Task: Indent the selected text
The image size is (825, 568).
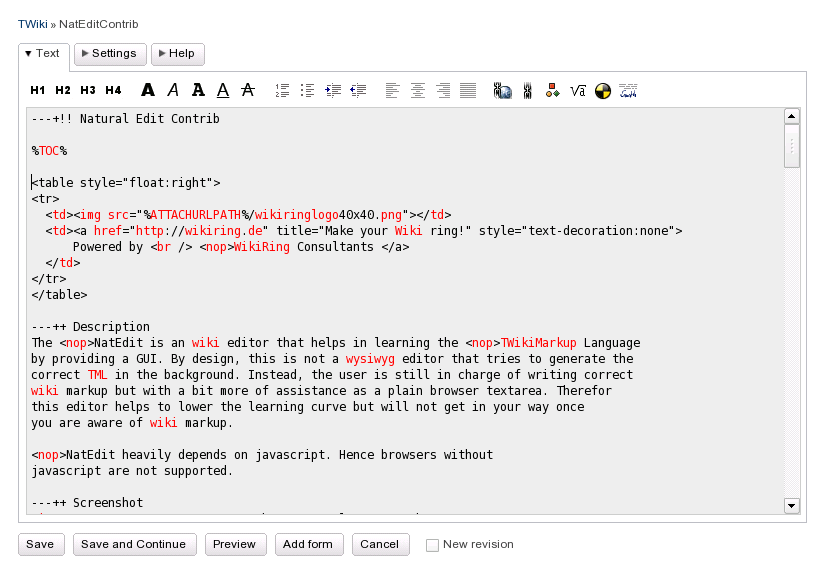Action: coord(333,90)
